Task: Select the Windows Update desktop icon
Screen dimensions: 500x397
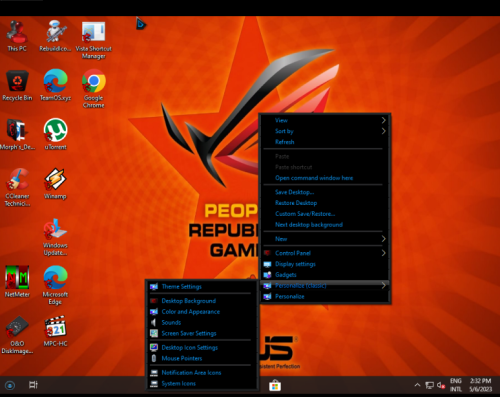Action: tap(55, 237)
